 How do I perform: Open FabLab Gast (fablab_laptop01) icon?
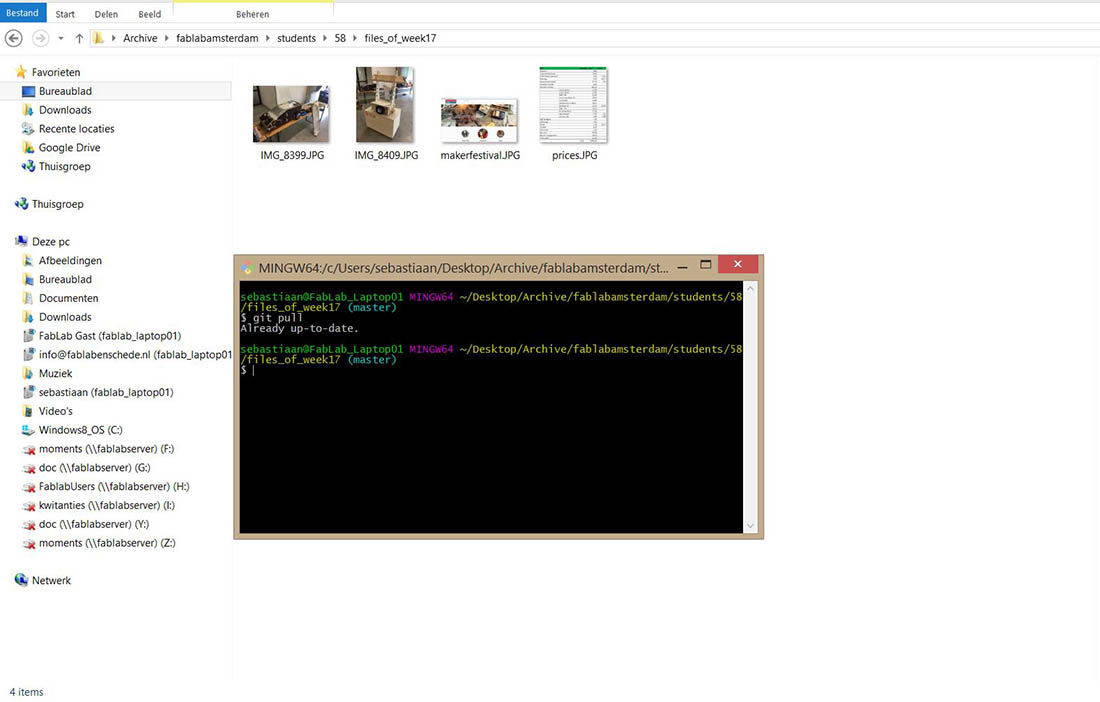pos(28,335)
